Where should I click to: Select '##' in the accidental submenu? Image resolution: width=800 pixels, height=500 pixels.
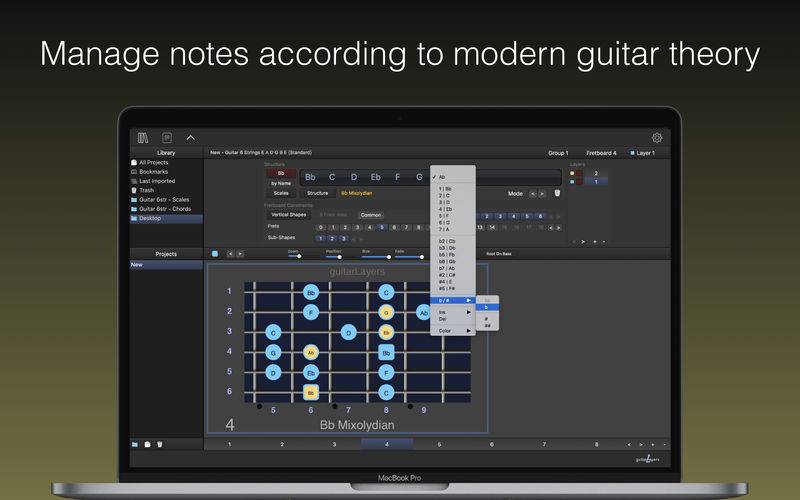[487, 326]
